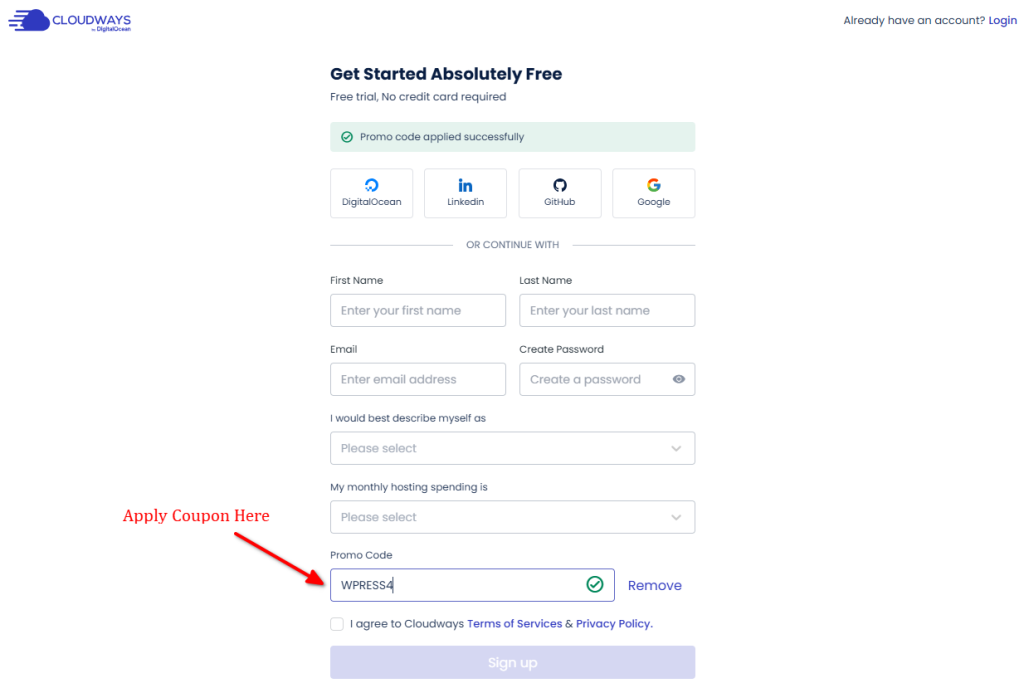Open Terms of Services link
Image resolution: width=1024 pixels, height=688 pixels.
(514, 624)
